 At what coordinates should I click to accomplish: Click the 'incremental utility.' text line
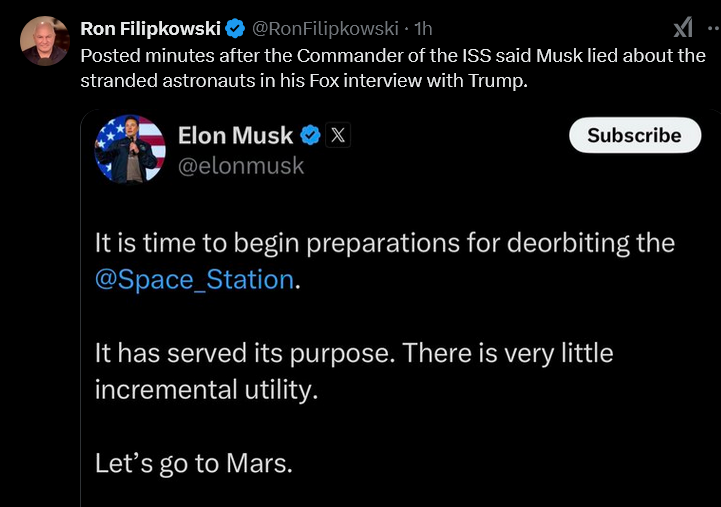pos(206,390)
